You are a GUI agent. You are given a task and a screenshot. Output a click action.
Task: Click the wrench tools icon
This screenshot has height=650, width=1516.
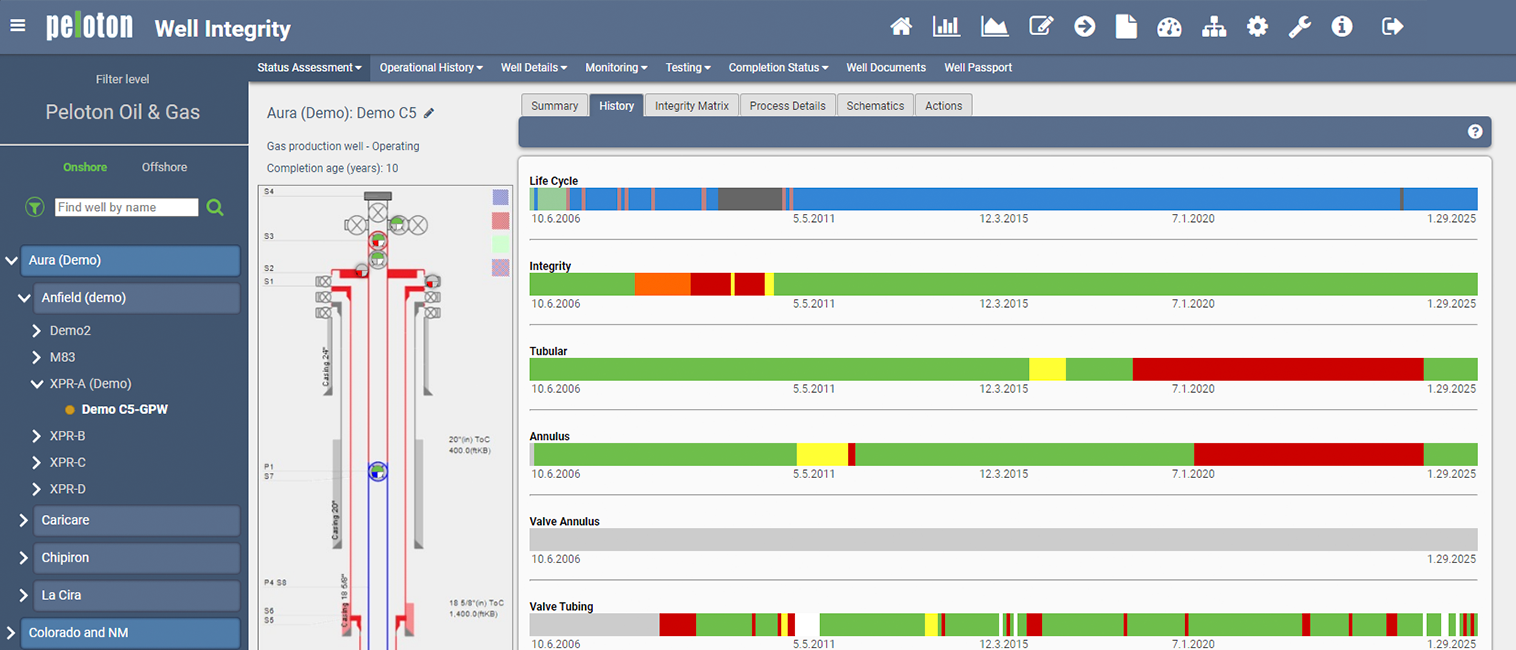(x=1299, y=27)
